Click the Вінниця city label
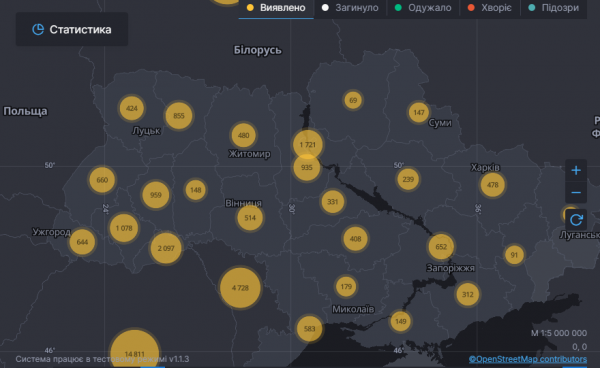Viewport: 600px width, 368px height. click(244, 203)
